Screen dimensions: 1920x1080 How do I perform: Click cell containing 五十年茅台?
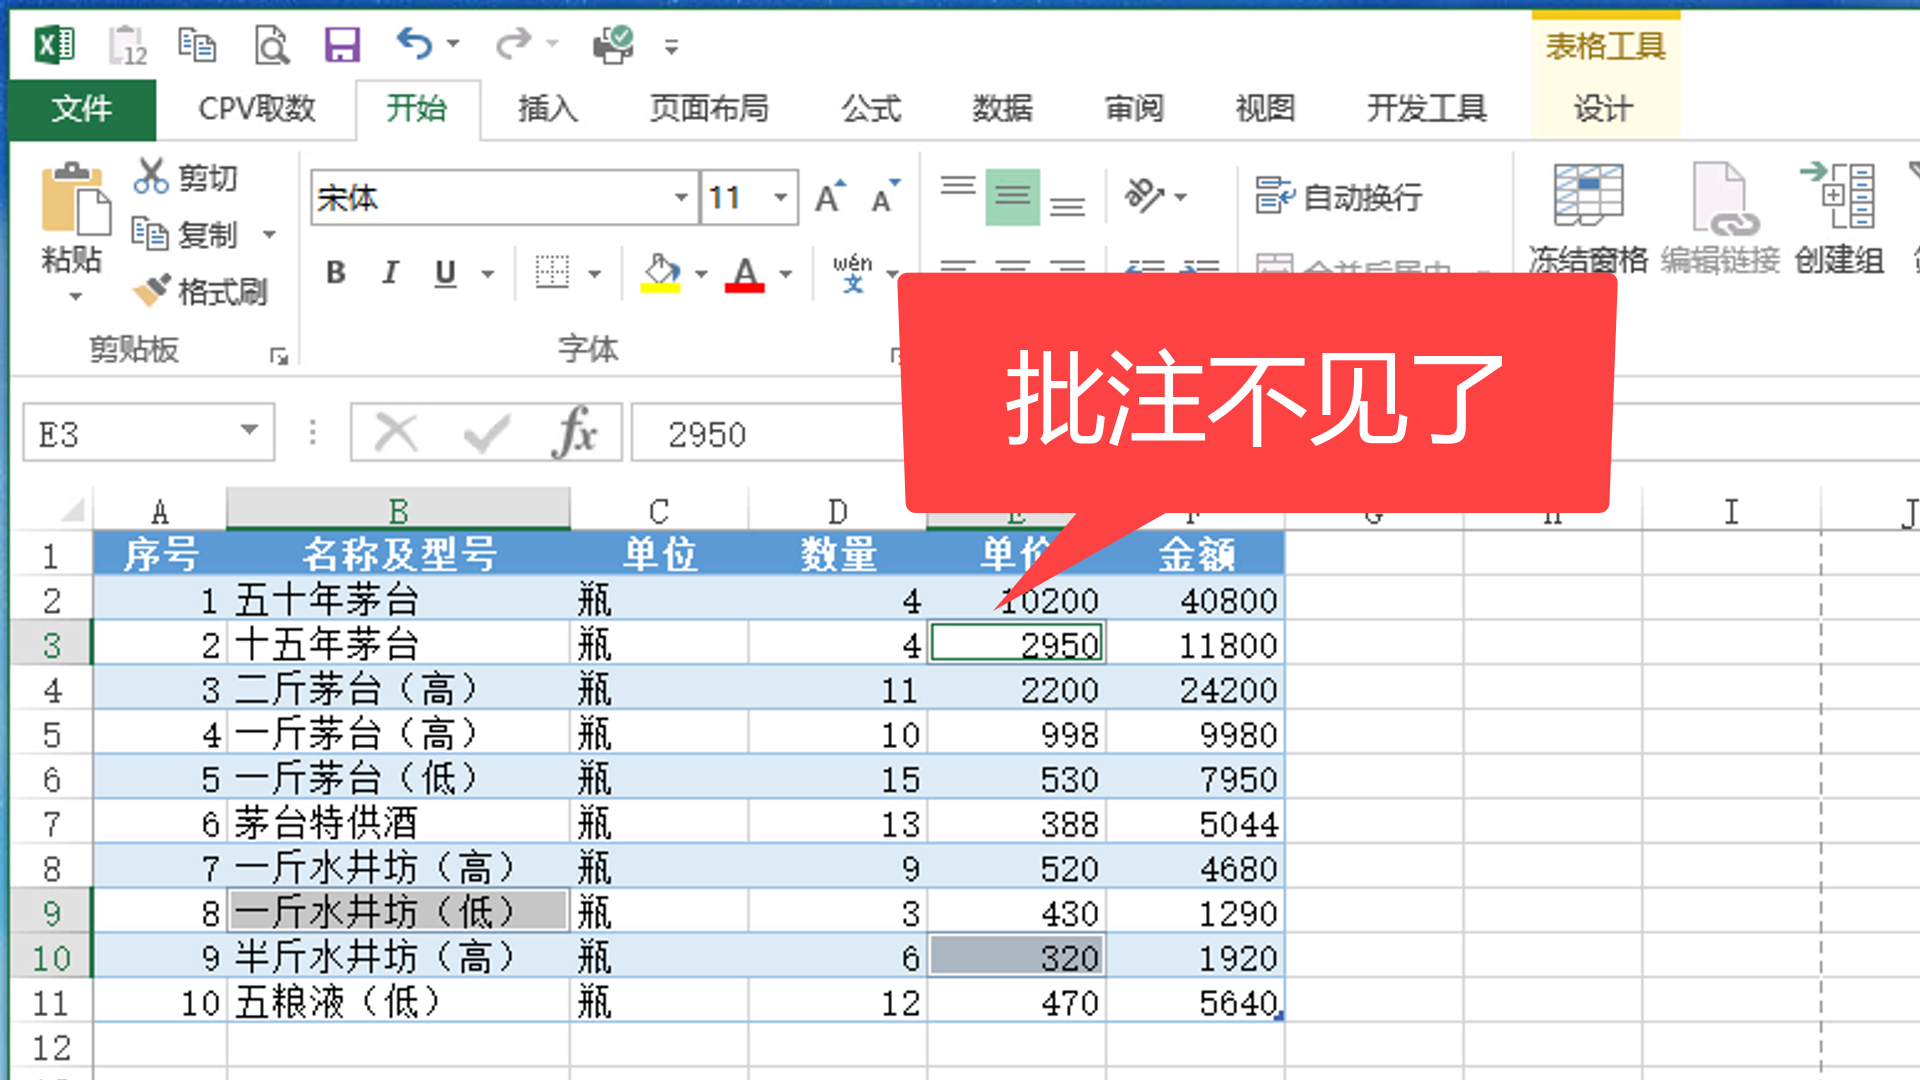pos(398,600)
